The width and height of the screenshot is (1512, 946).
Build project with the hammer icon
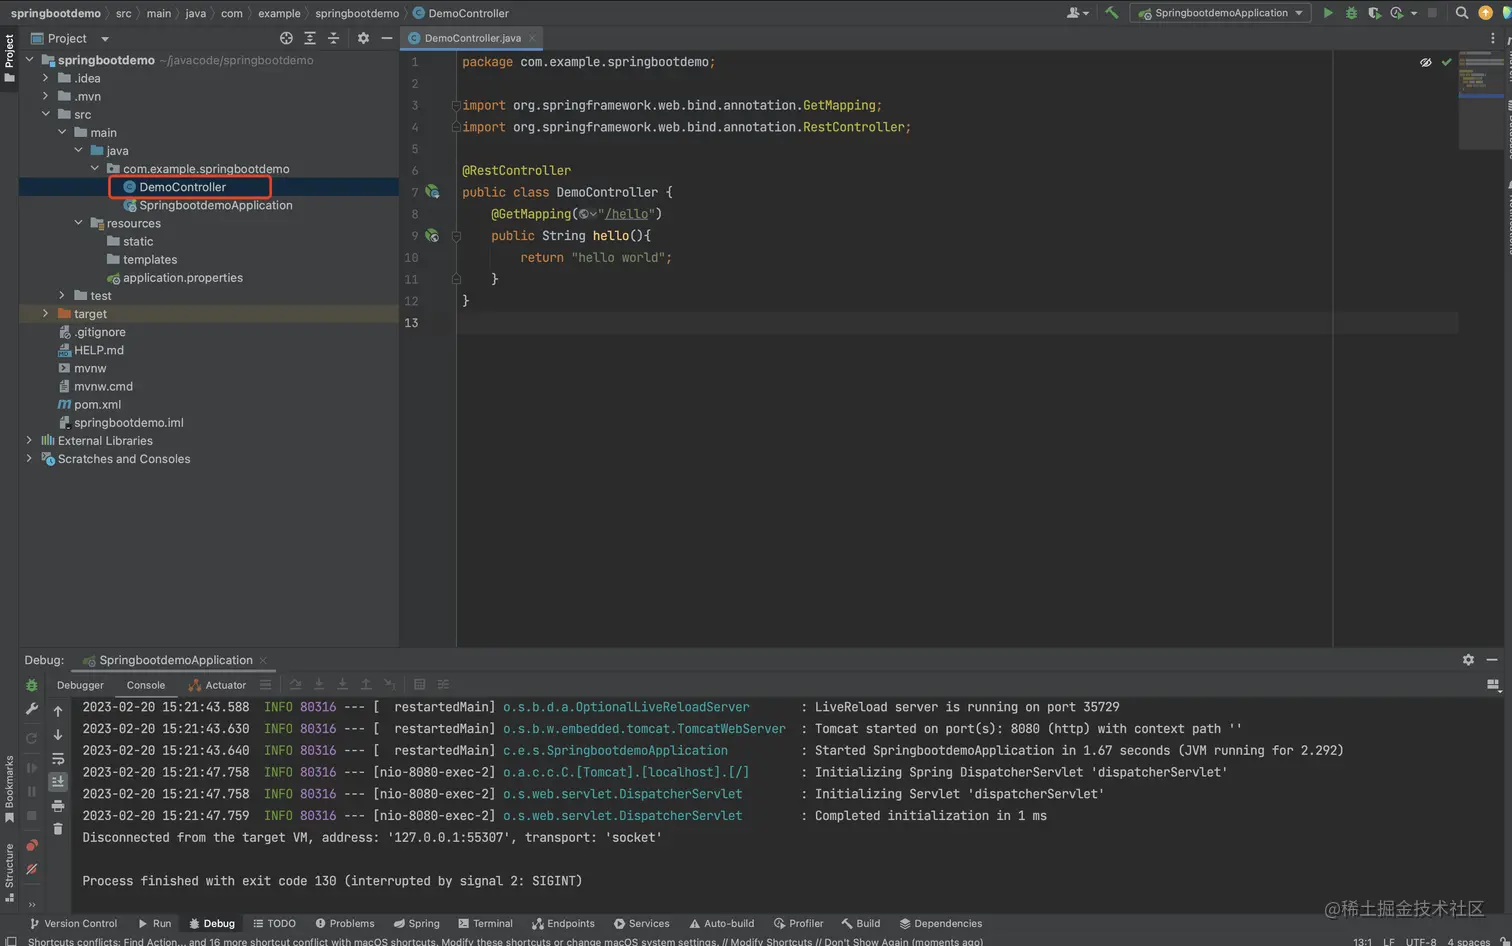1111,13
